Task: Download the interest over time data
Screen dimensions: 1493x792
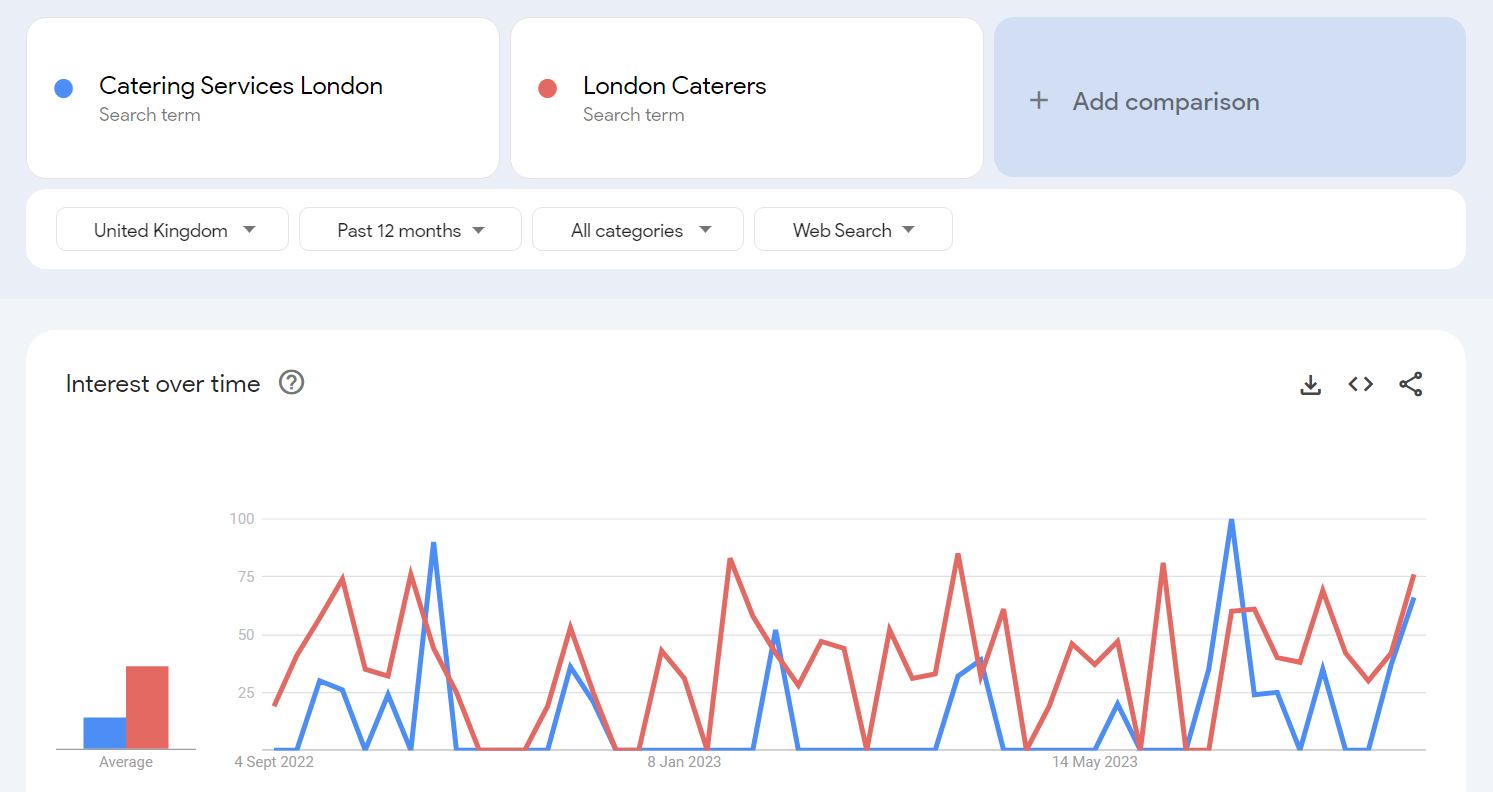Action: 1310,385
